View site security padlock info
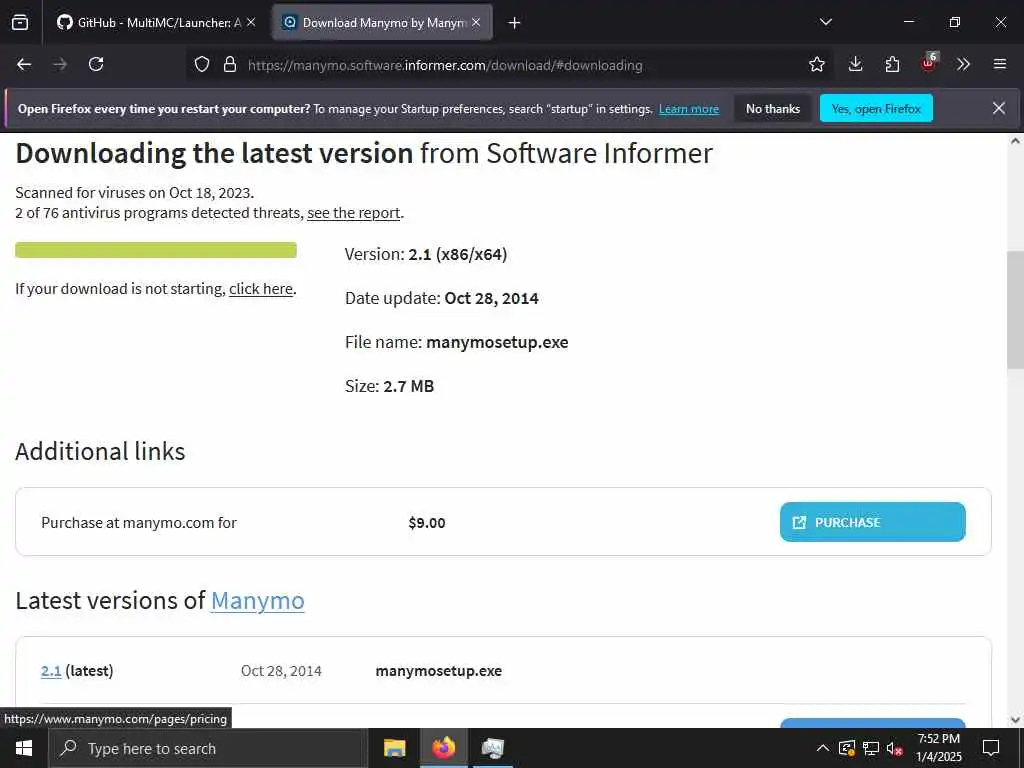The image size is (1024, 768). [x=230, y=65]
